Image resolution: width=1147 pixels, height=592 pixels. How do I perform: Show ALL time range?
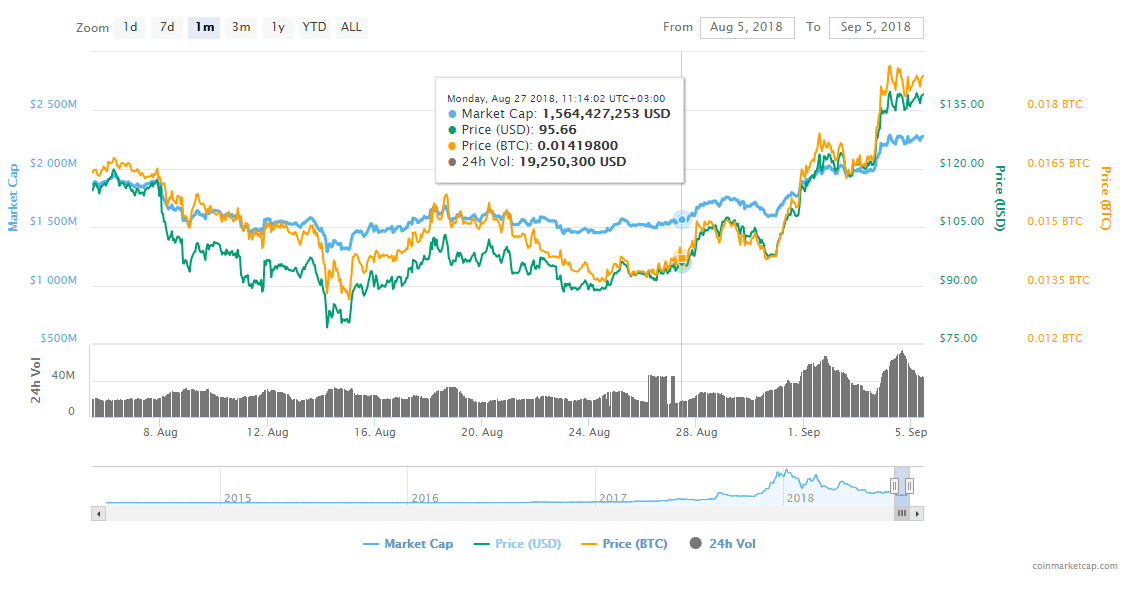351,27
